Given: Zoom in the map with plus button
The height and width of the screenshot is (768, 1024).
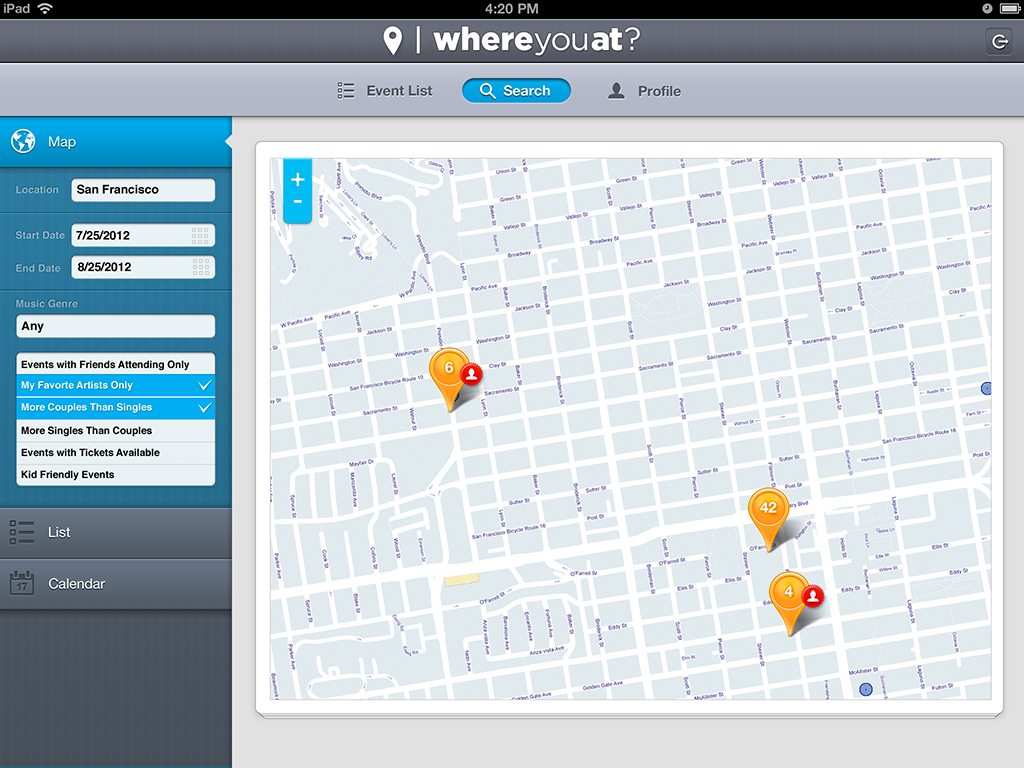Looking at the screenshot, I should [298, 179].
